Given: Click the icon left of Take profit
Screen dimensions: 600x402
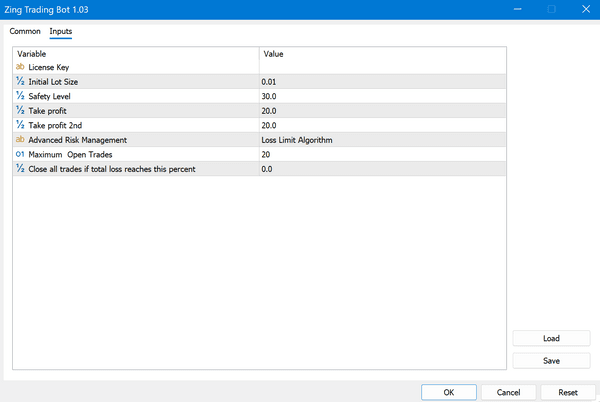Looking at the screenshot, I should point(21,110).
